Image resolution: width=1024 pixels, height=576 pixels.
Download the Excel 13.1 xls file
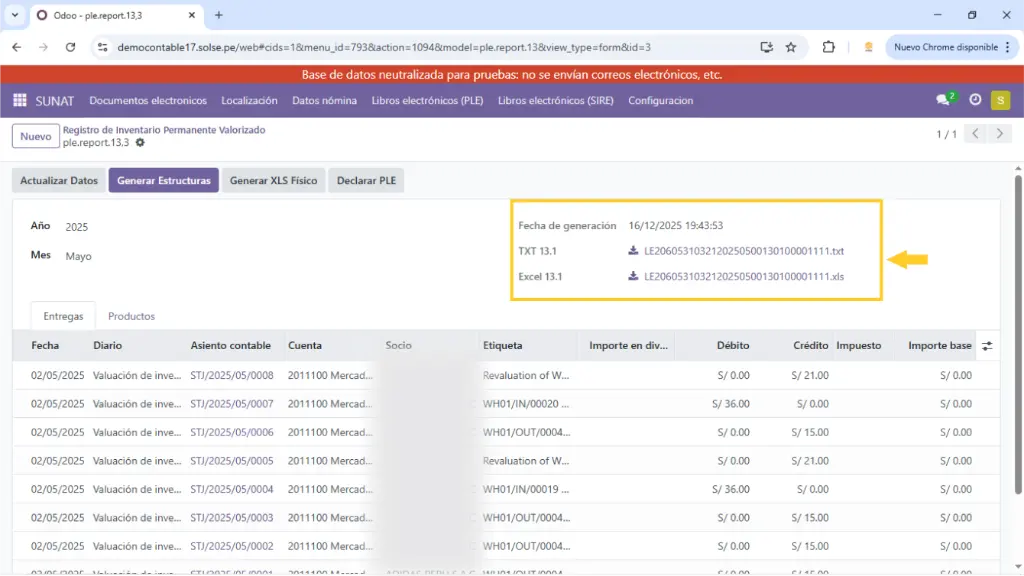tap(737, 276)
